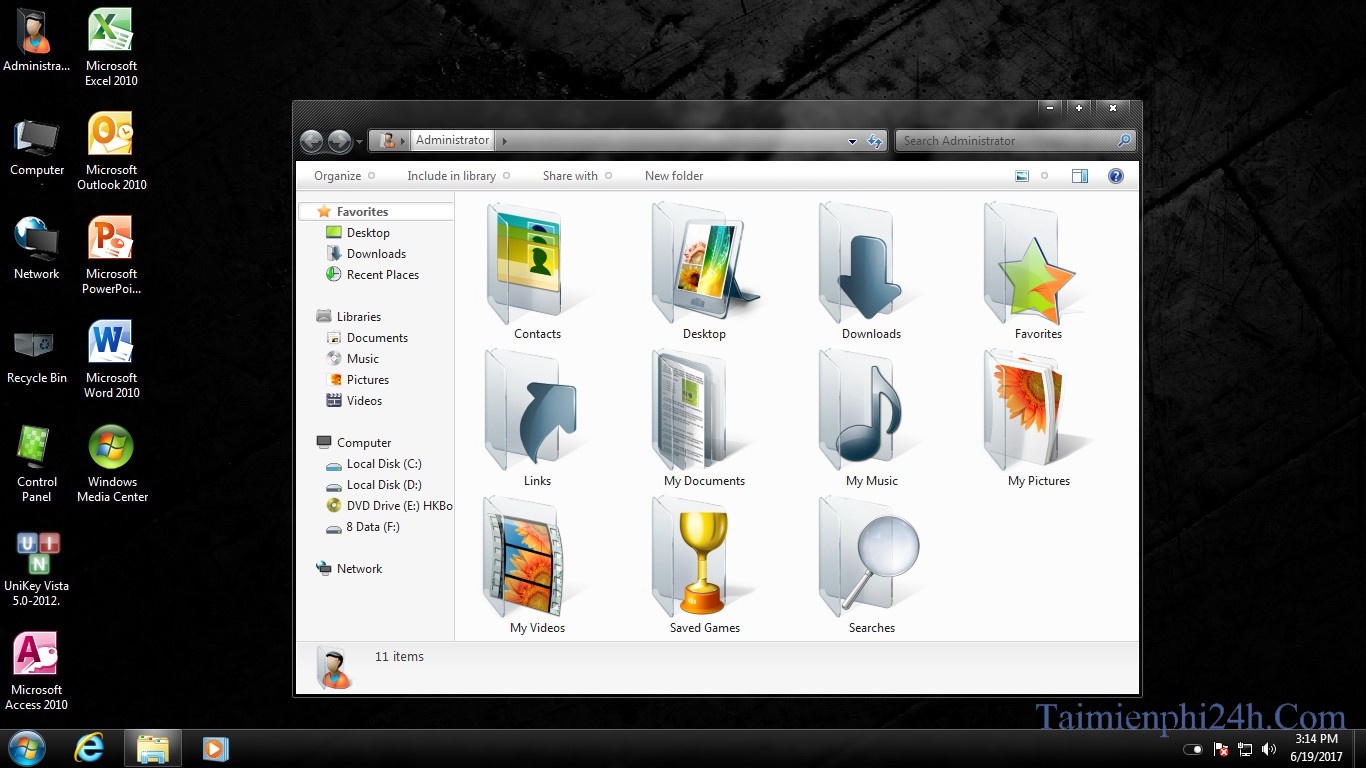Select the My Music folder

871,408
